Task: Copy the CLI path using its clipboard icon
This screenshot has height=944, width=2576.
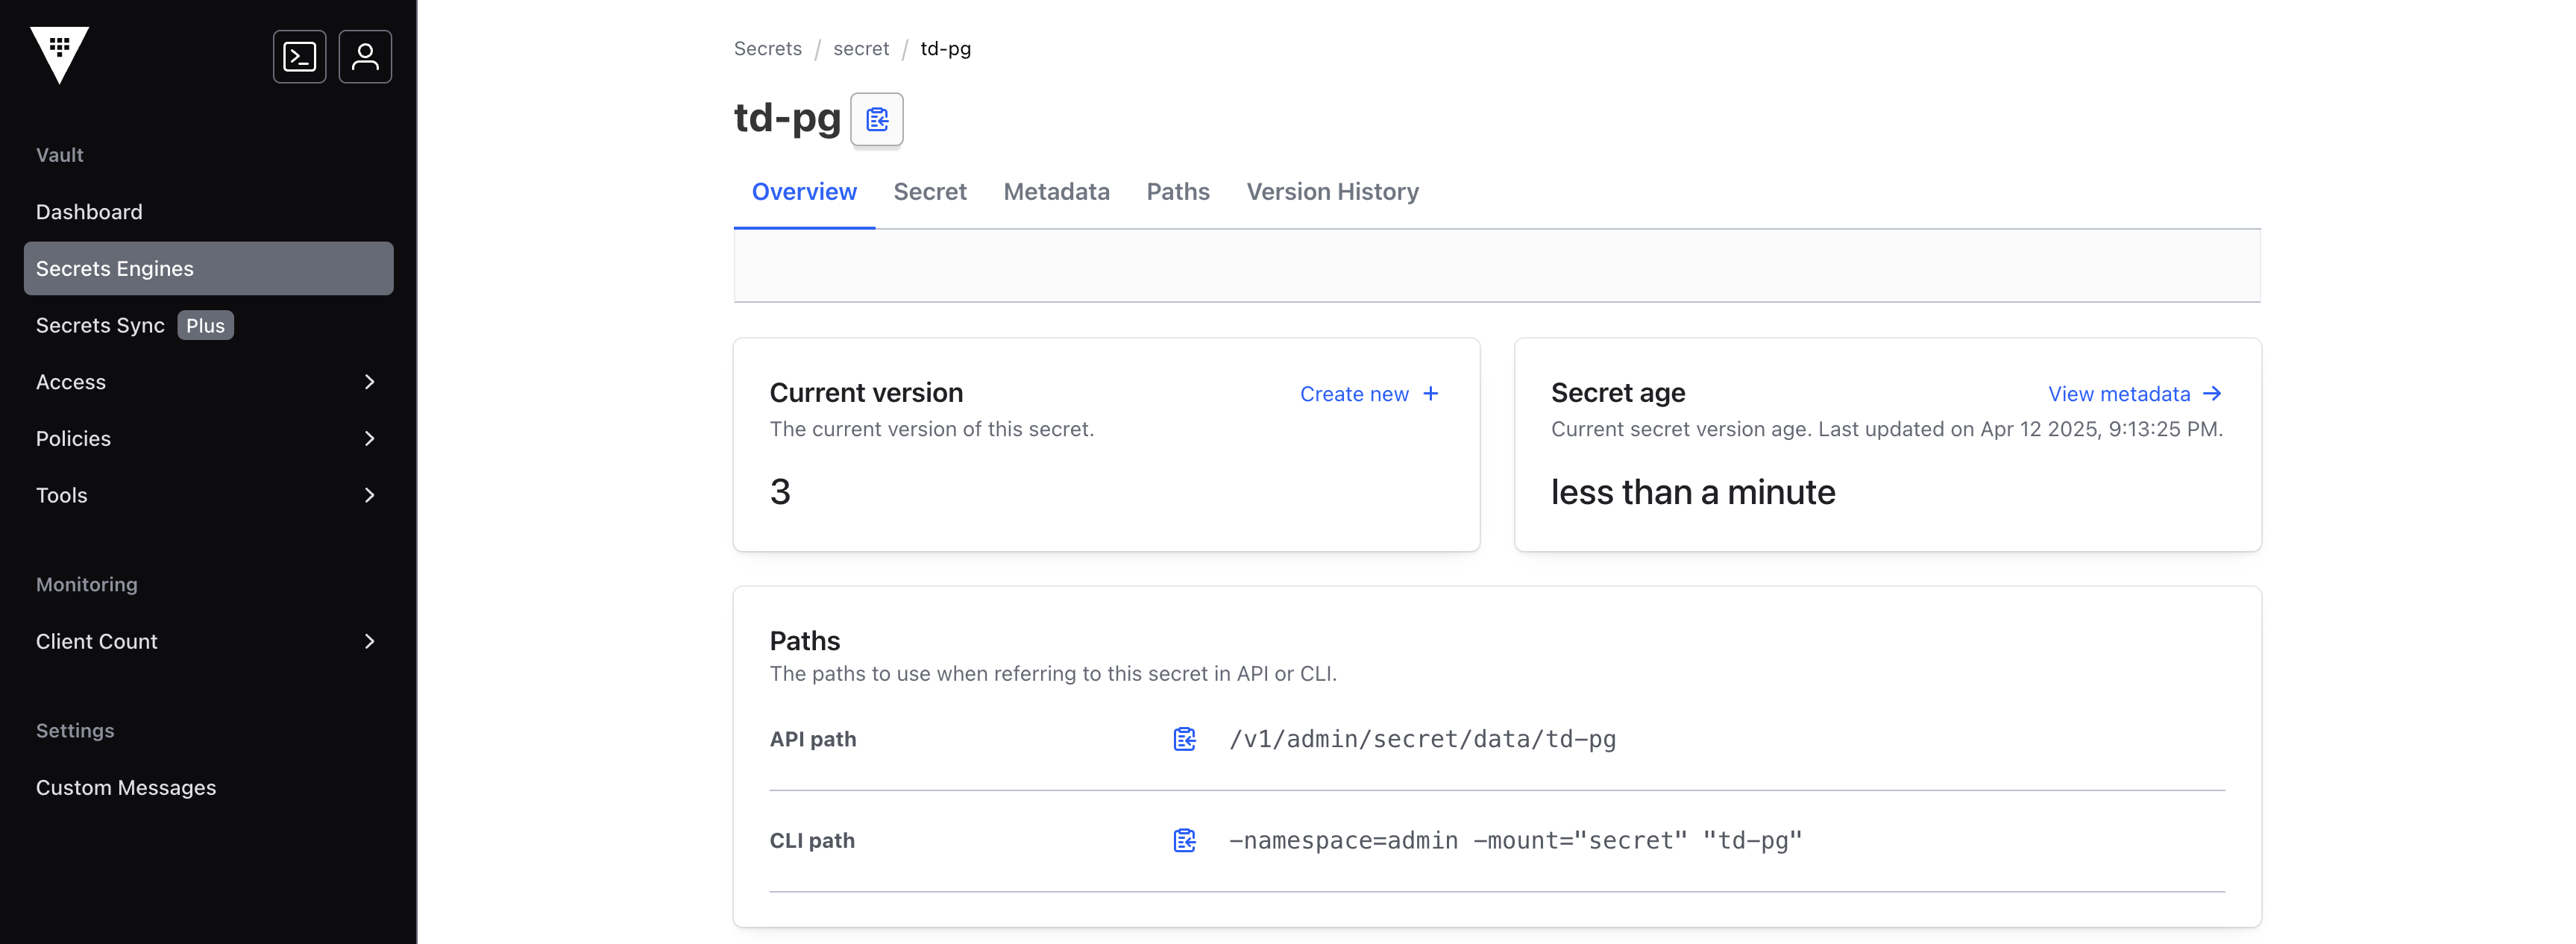Action: (x=1184, y=840)
